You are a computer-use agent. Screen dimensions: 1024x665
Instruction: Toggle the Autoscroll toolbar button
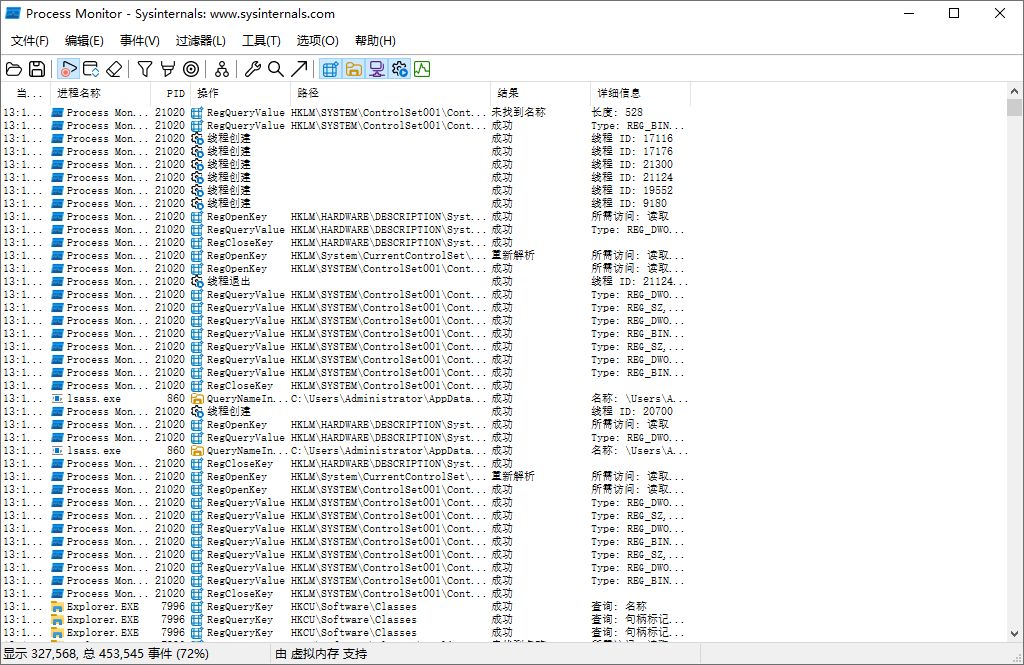(91, 69)
